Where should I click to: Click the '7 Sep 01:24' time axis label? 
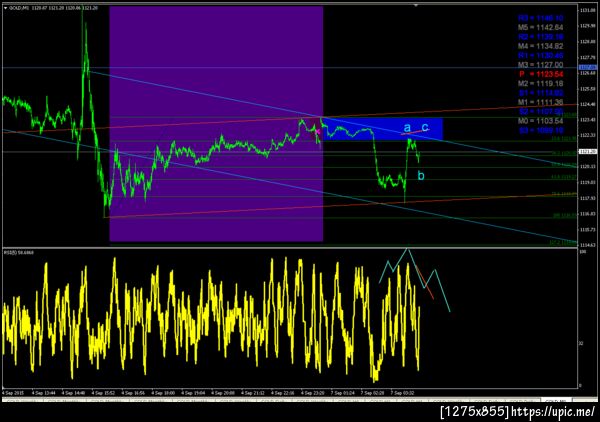[x=343, y=393]
